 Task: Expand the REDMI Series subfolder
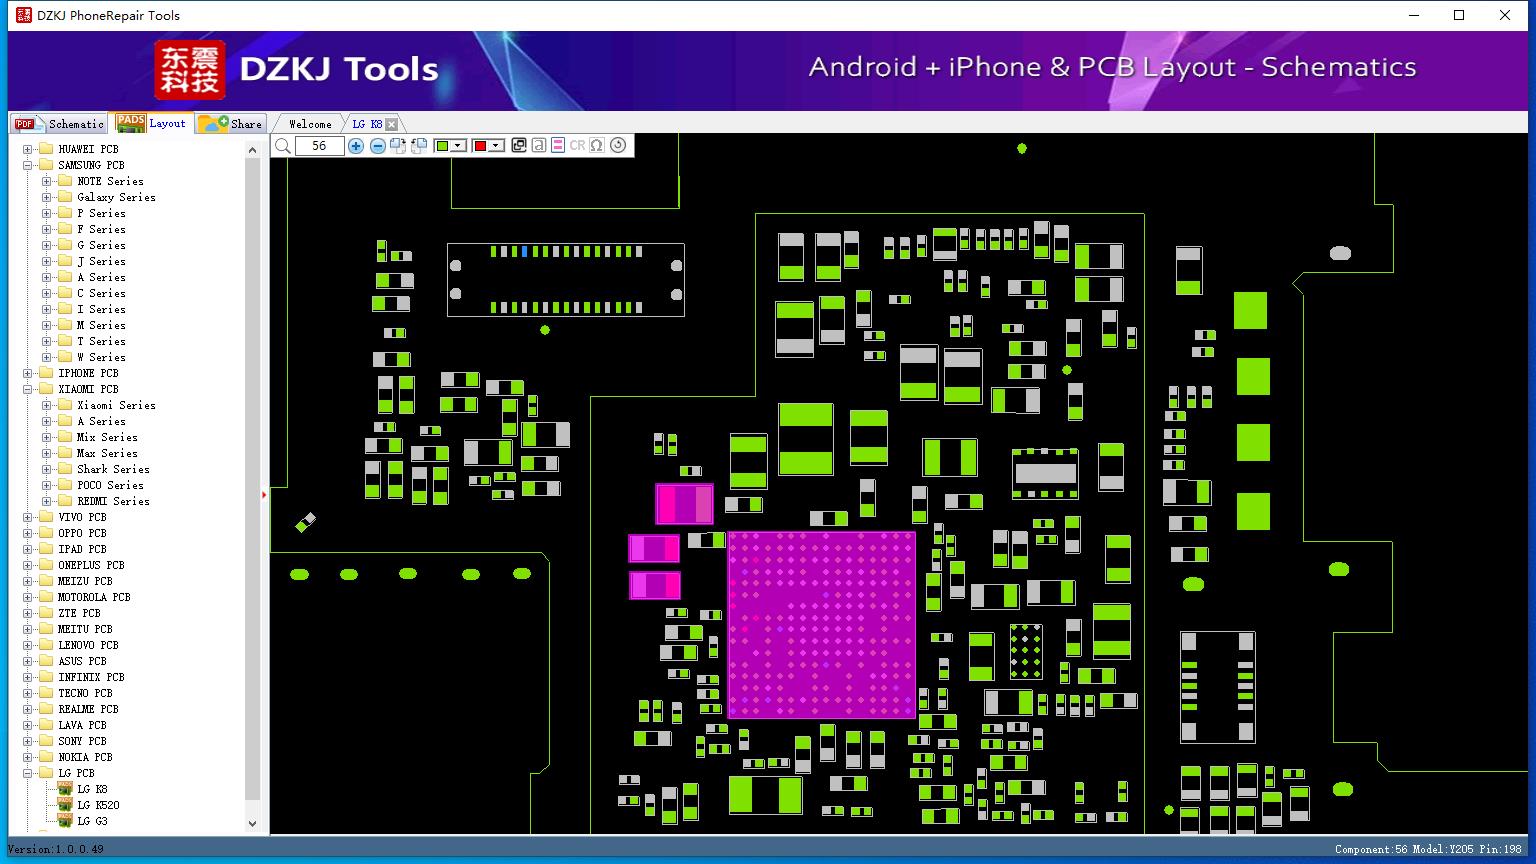coord(46,501)
